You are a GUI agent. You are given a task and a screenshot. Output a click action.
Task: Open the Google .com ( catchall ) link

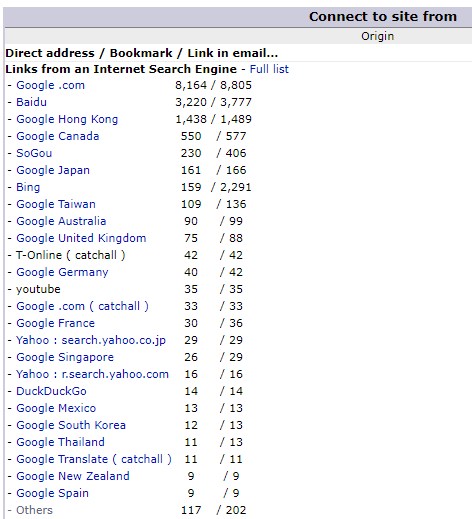point(82,306)
